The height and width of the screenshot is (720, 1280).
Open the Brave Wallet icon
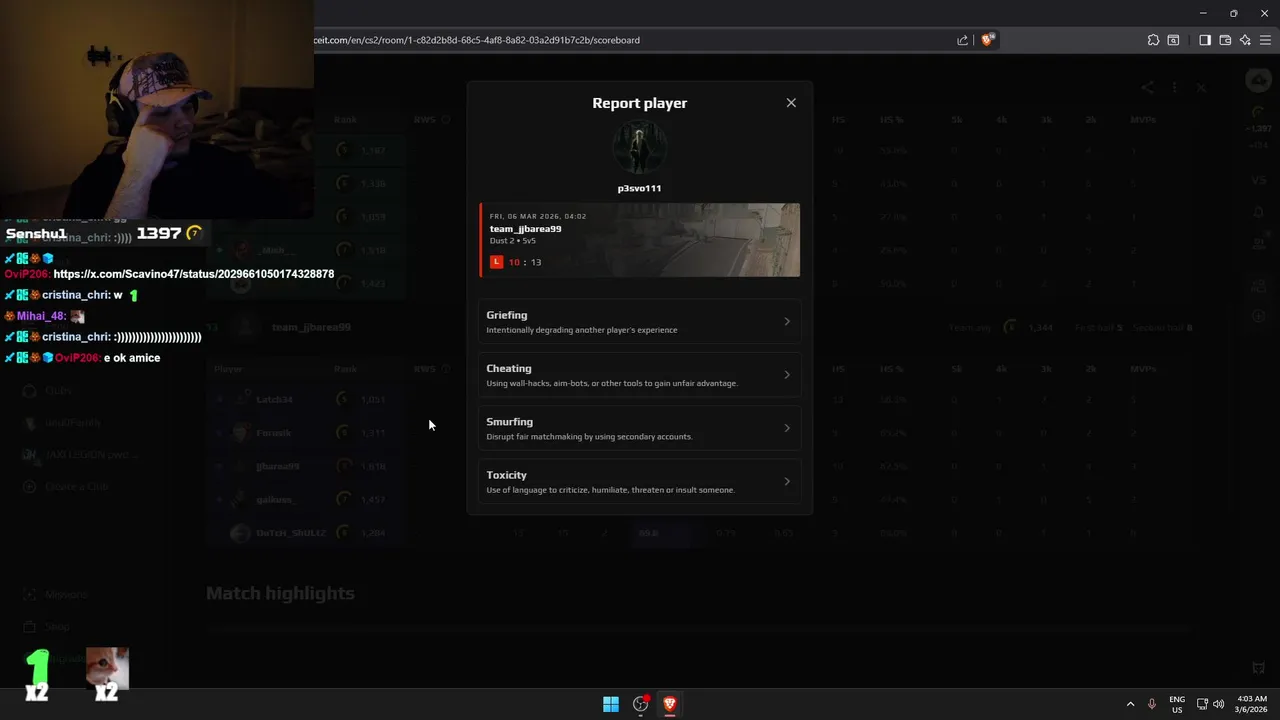pos(1225,40)
